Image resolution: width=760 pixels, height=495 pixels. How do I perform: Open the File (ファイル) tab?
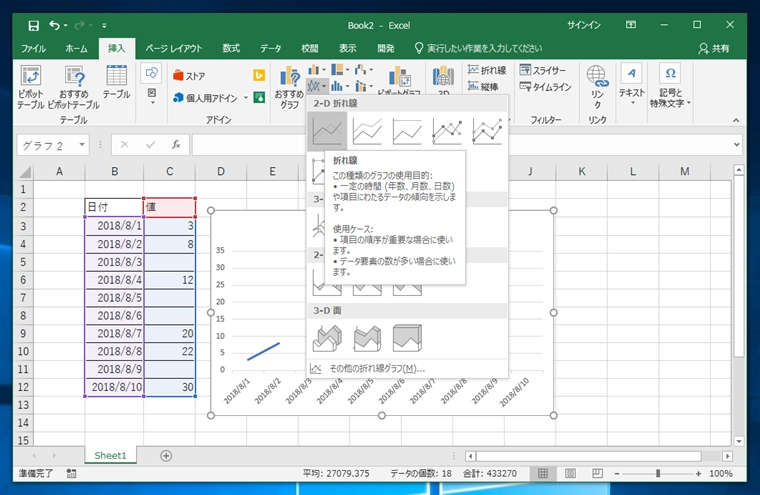pyautogui.click(x=33, y=48)
